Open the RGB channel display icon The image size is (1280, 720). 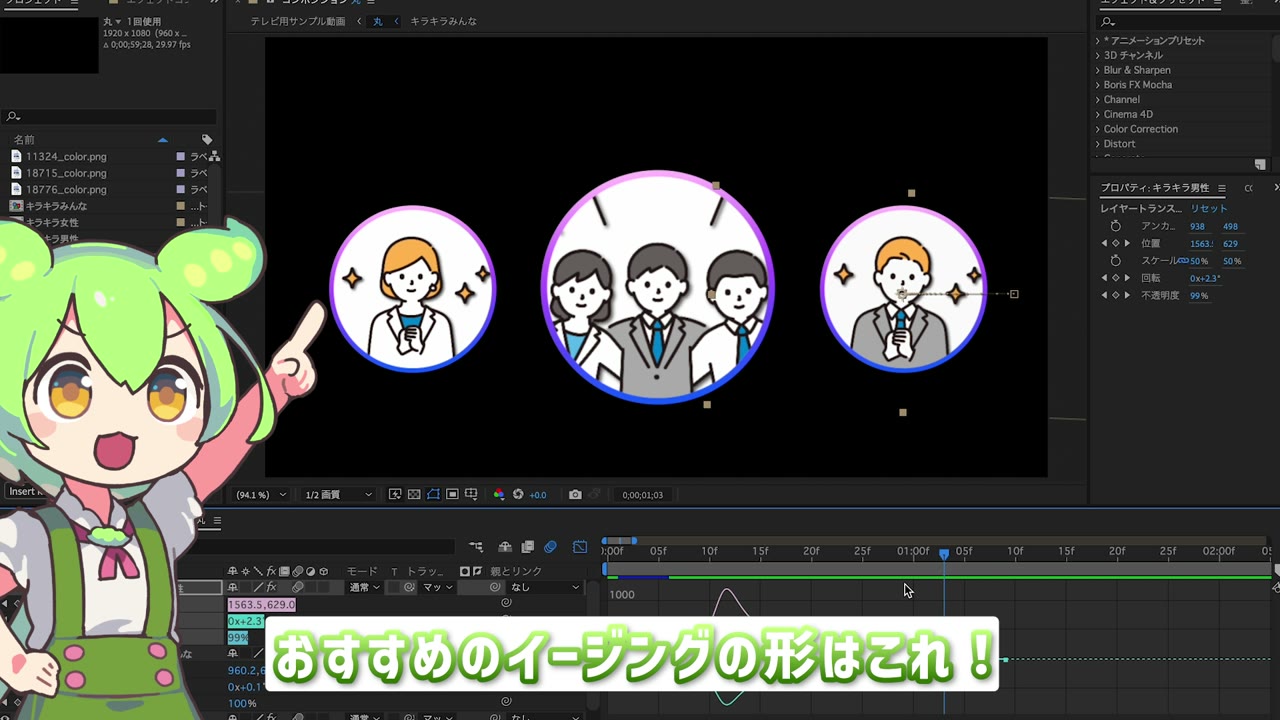499,494
